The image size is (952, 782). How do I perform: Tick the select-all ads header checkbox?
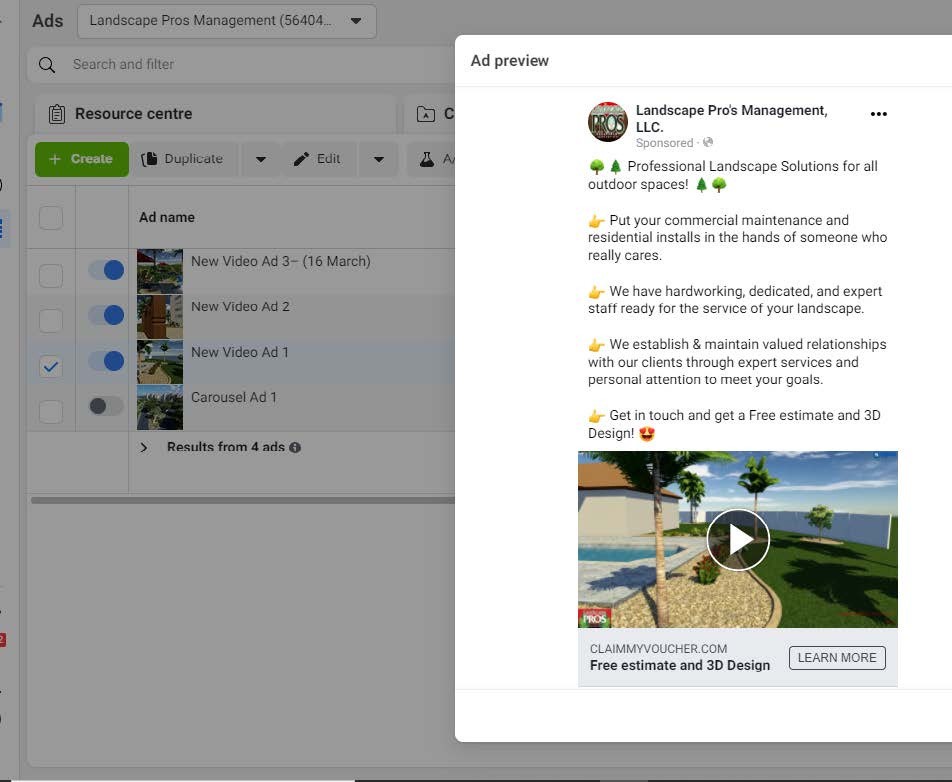pos(50,217)
